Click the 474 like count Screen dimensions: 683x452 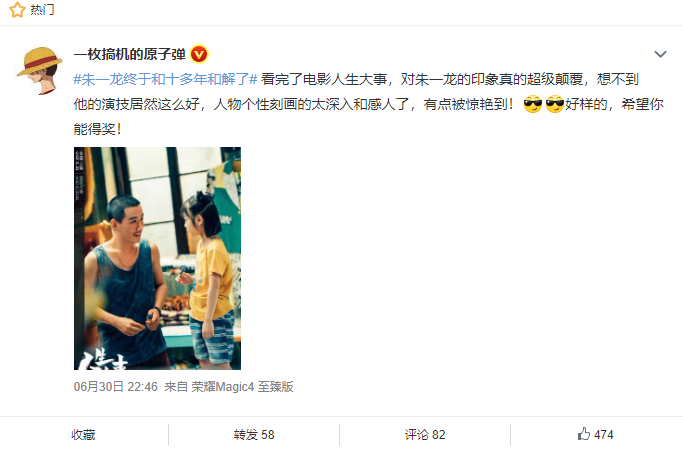coord(603,435)
